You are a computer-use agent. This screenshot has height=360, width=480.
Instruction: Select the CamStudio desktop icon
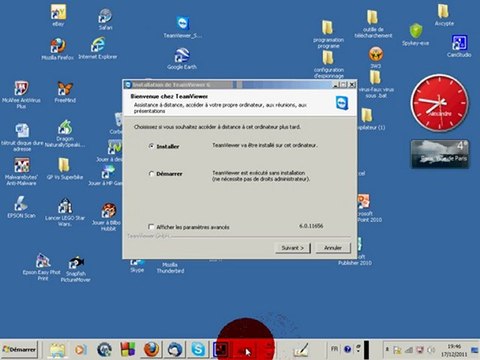[x=459, y=46]
